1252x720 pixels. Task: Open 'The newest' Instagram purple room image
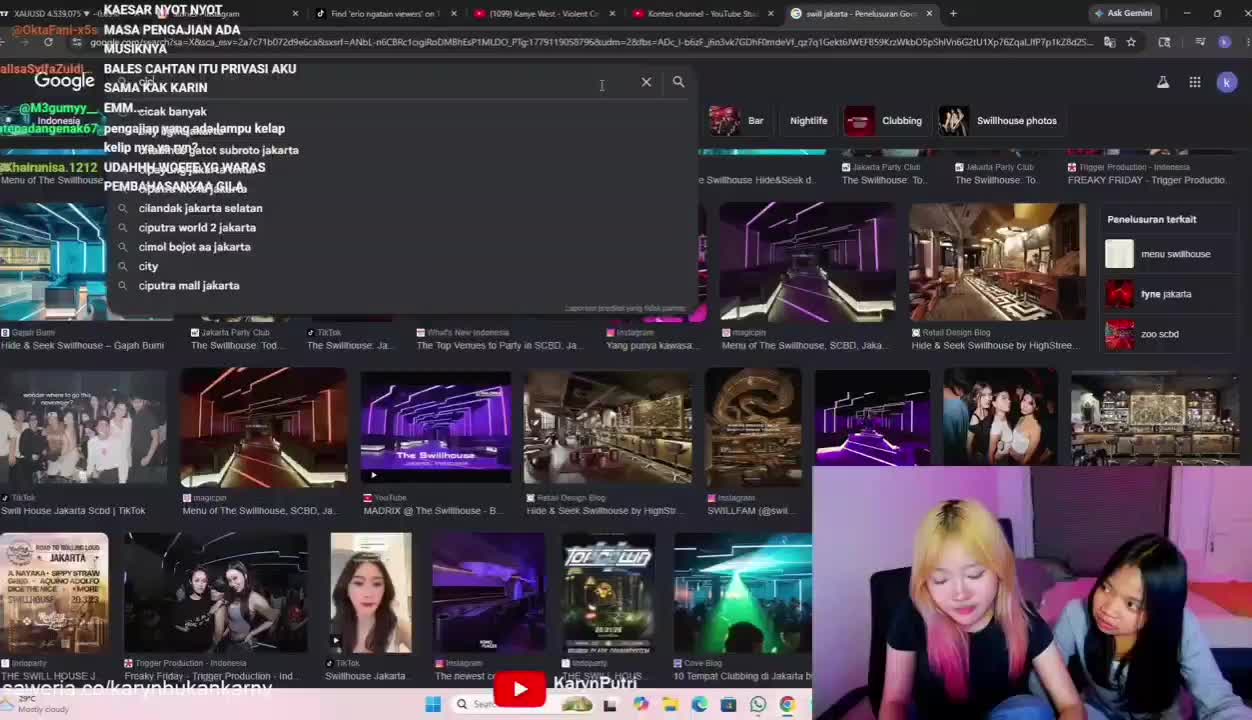tap(488, 592)
